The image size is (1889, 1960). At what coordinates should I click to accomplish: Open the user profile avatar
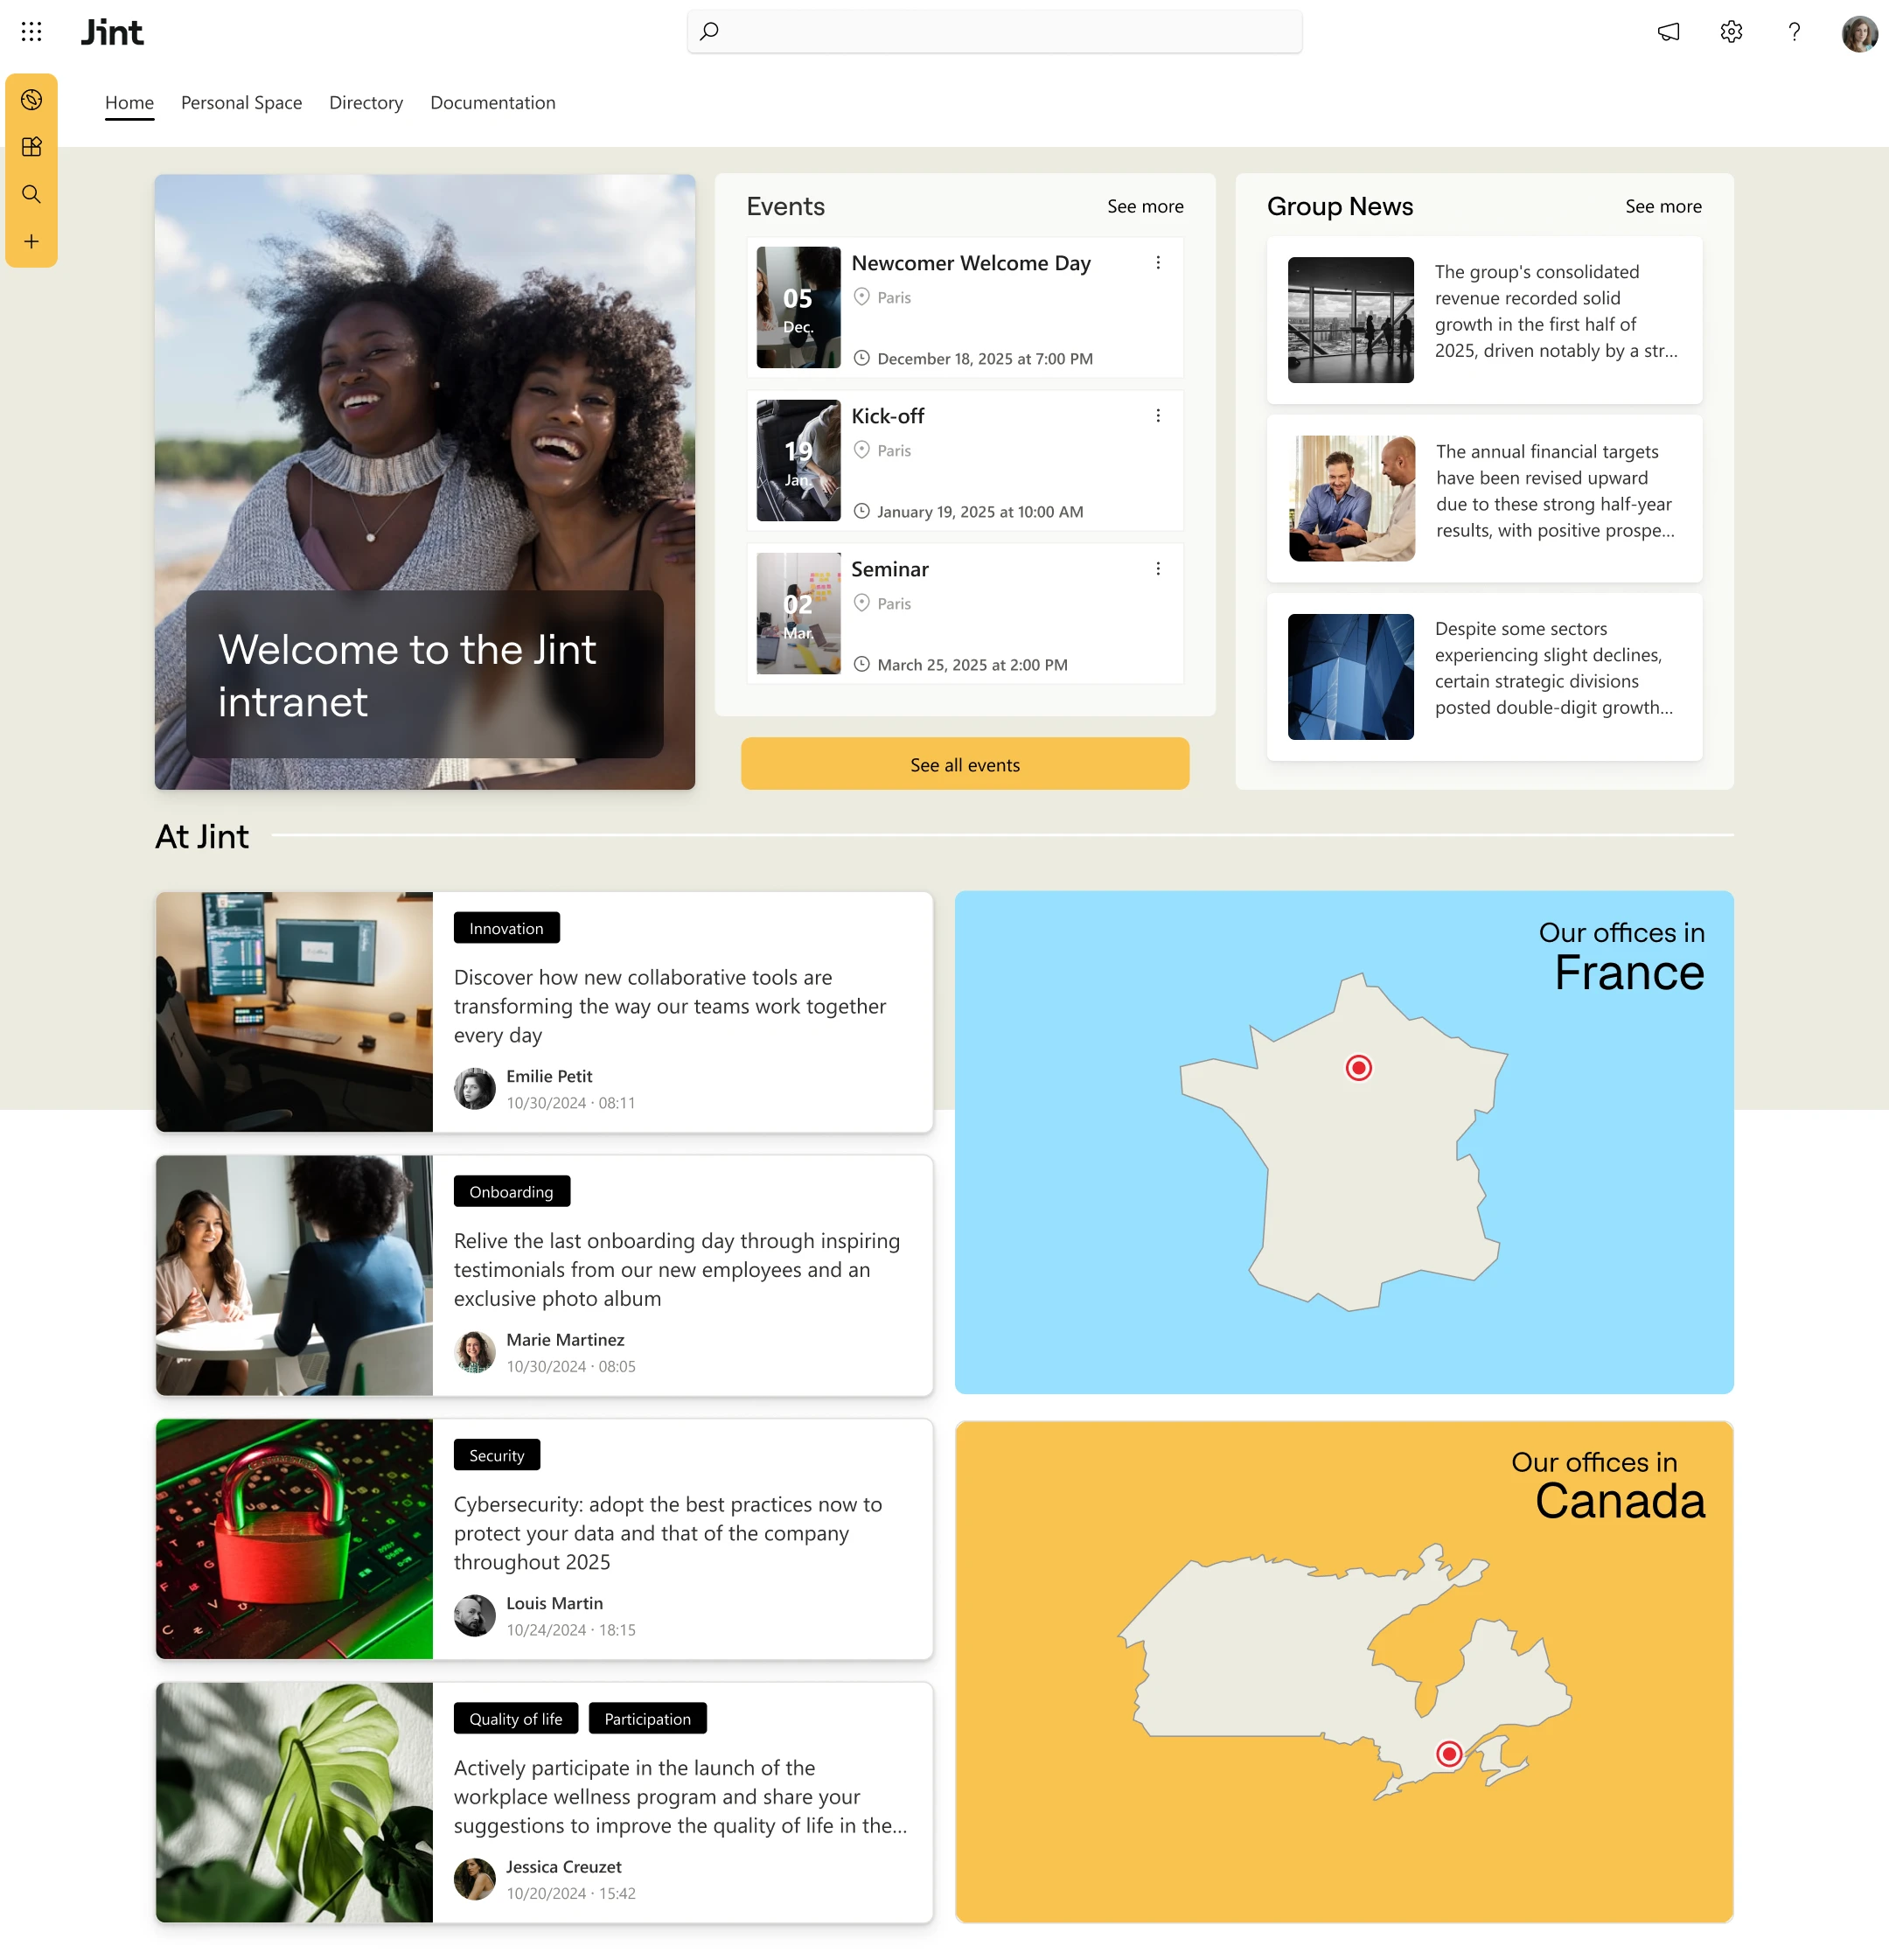(x=1858, y=33)
